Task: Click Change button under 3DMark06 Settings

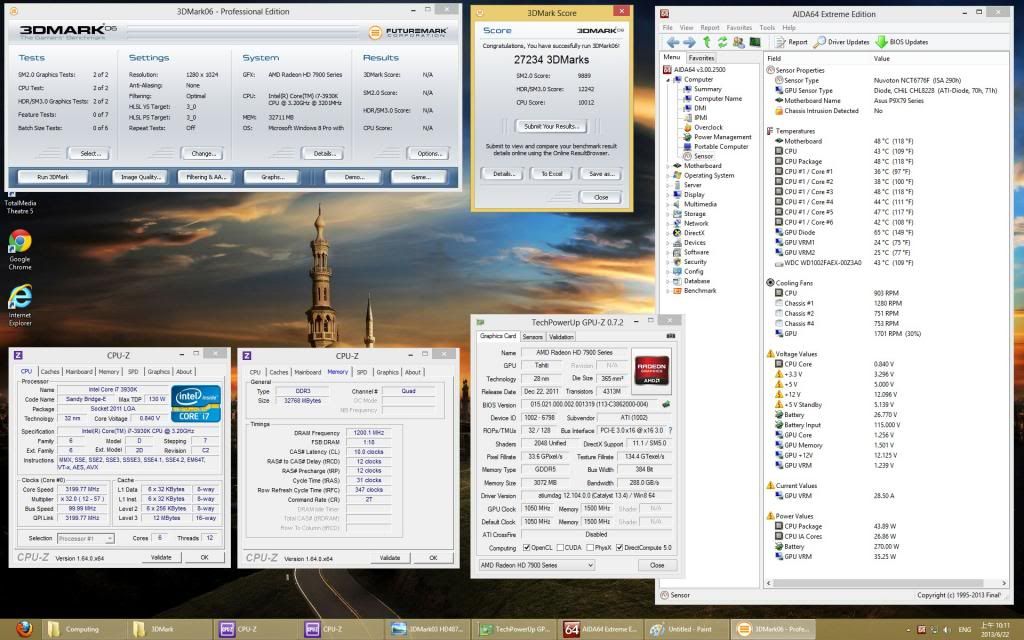Action: 203,153
